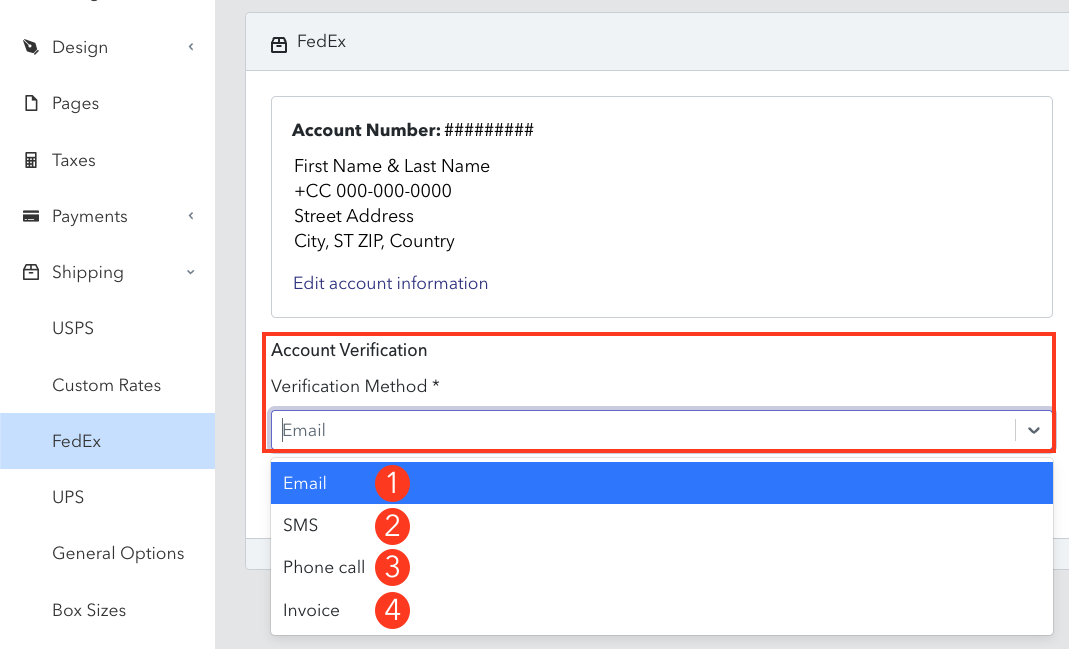1069x649 pixels.
Task: Click the Pages document icon
Action: pos(31,103)
